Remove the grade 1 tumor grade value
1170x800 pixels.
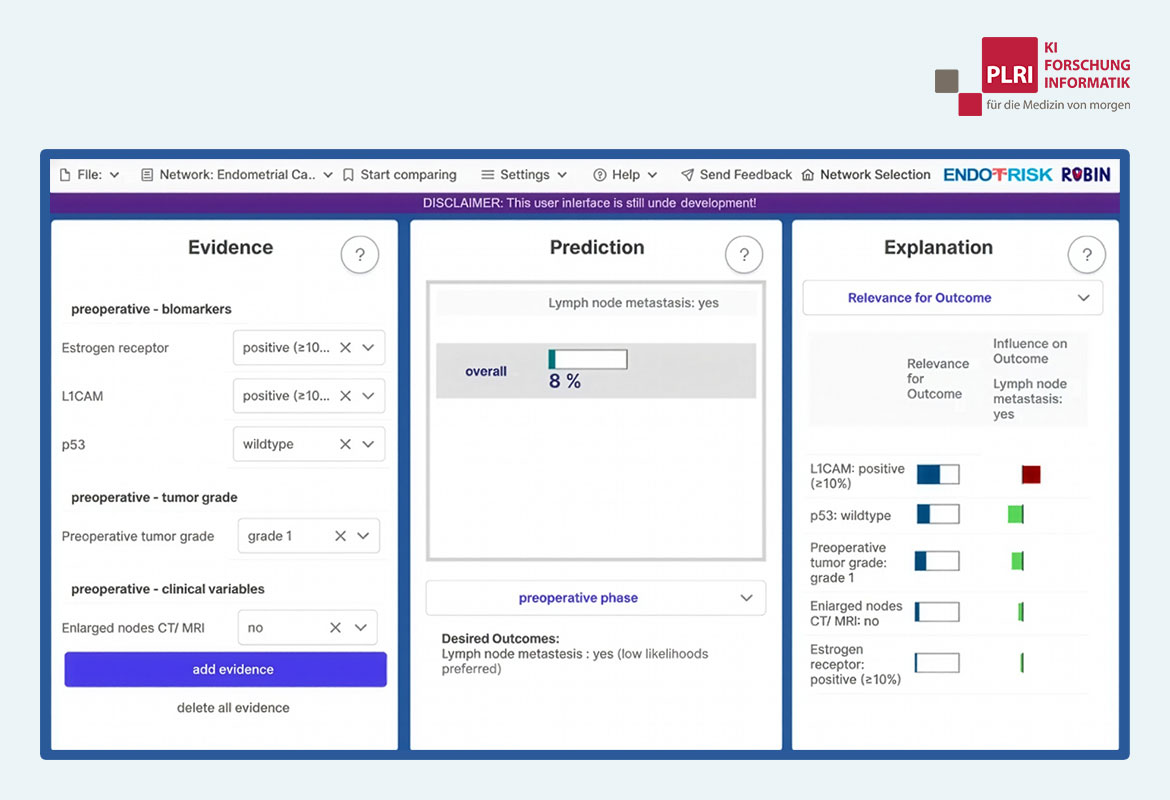coord(340,536)
